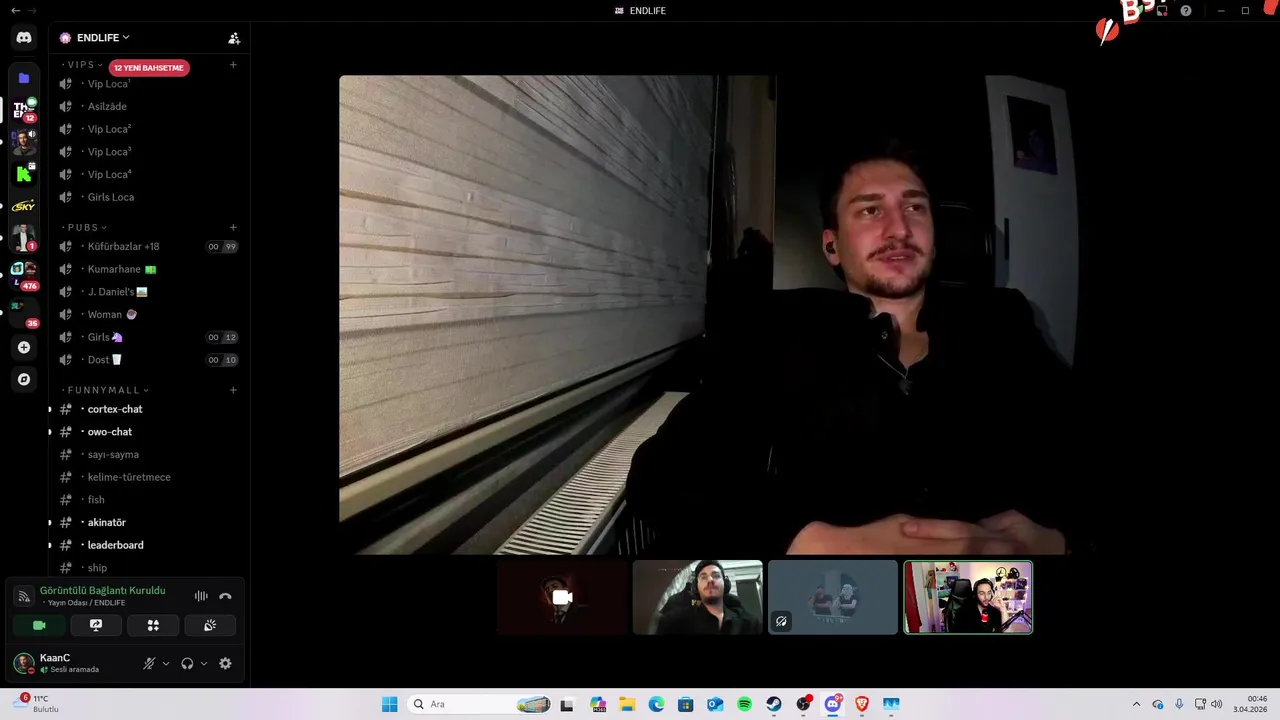Viewport: 1280px width, 720px height.
Task: Click Görüntülü Bağlantı Kuruldu status text
Action: (102, 591)
